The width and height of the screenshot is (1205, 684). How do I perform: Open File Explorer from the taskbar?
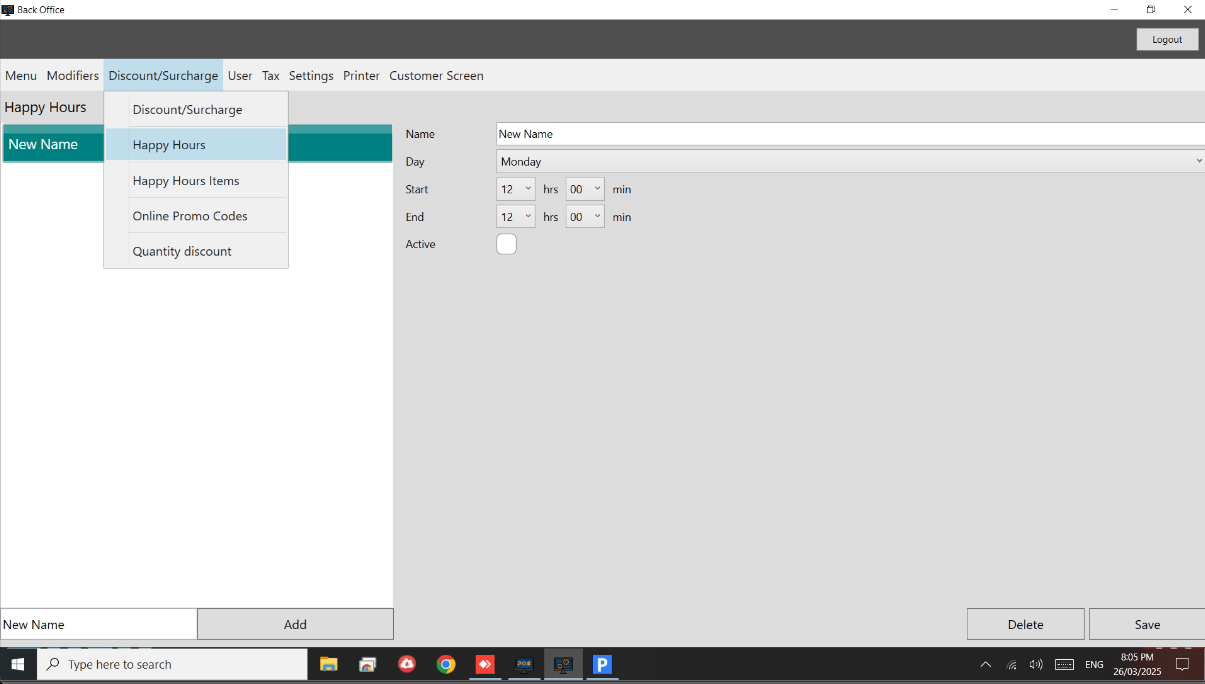328,664
